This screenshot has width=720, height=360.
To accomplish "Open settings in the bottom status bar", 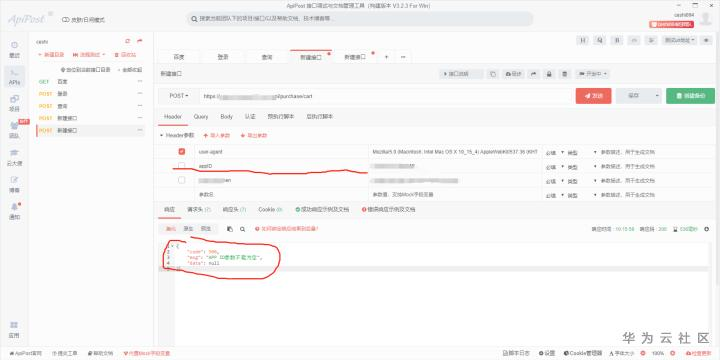I will pyautogui.click(x=547, y=354).
